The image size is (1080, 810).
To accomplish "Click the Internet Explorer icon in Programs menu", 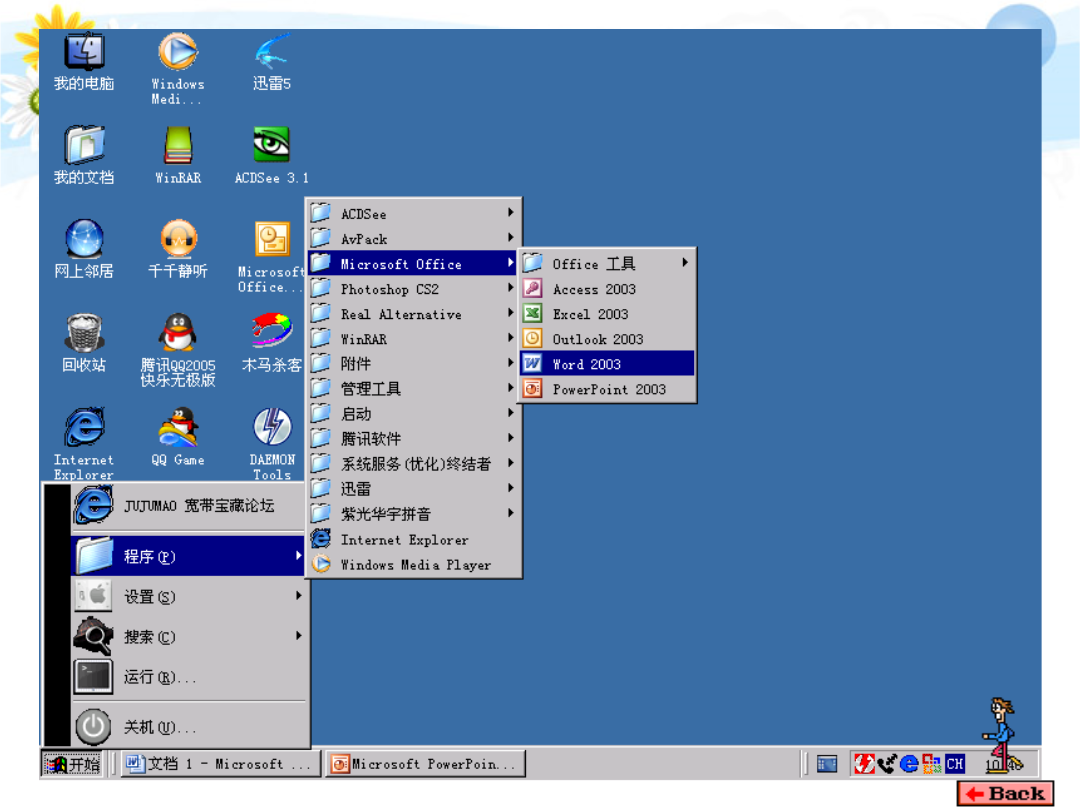I will 321,539.
